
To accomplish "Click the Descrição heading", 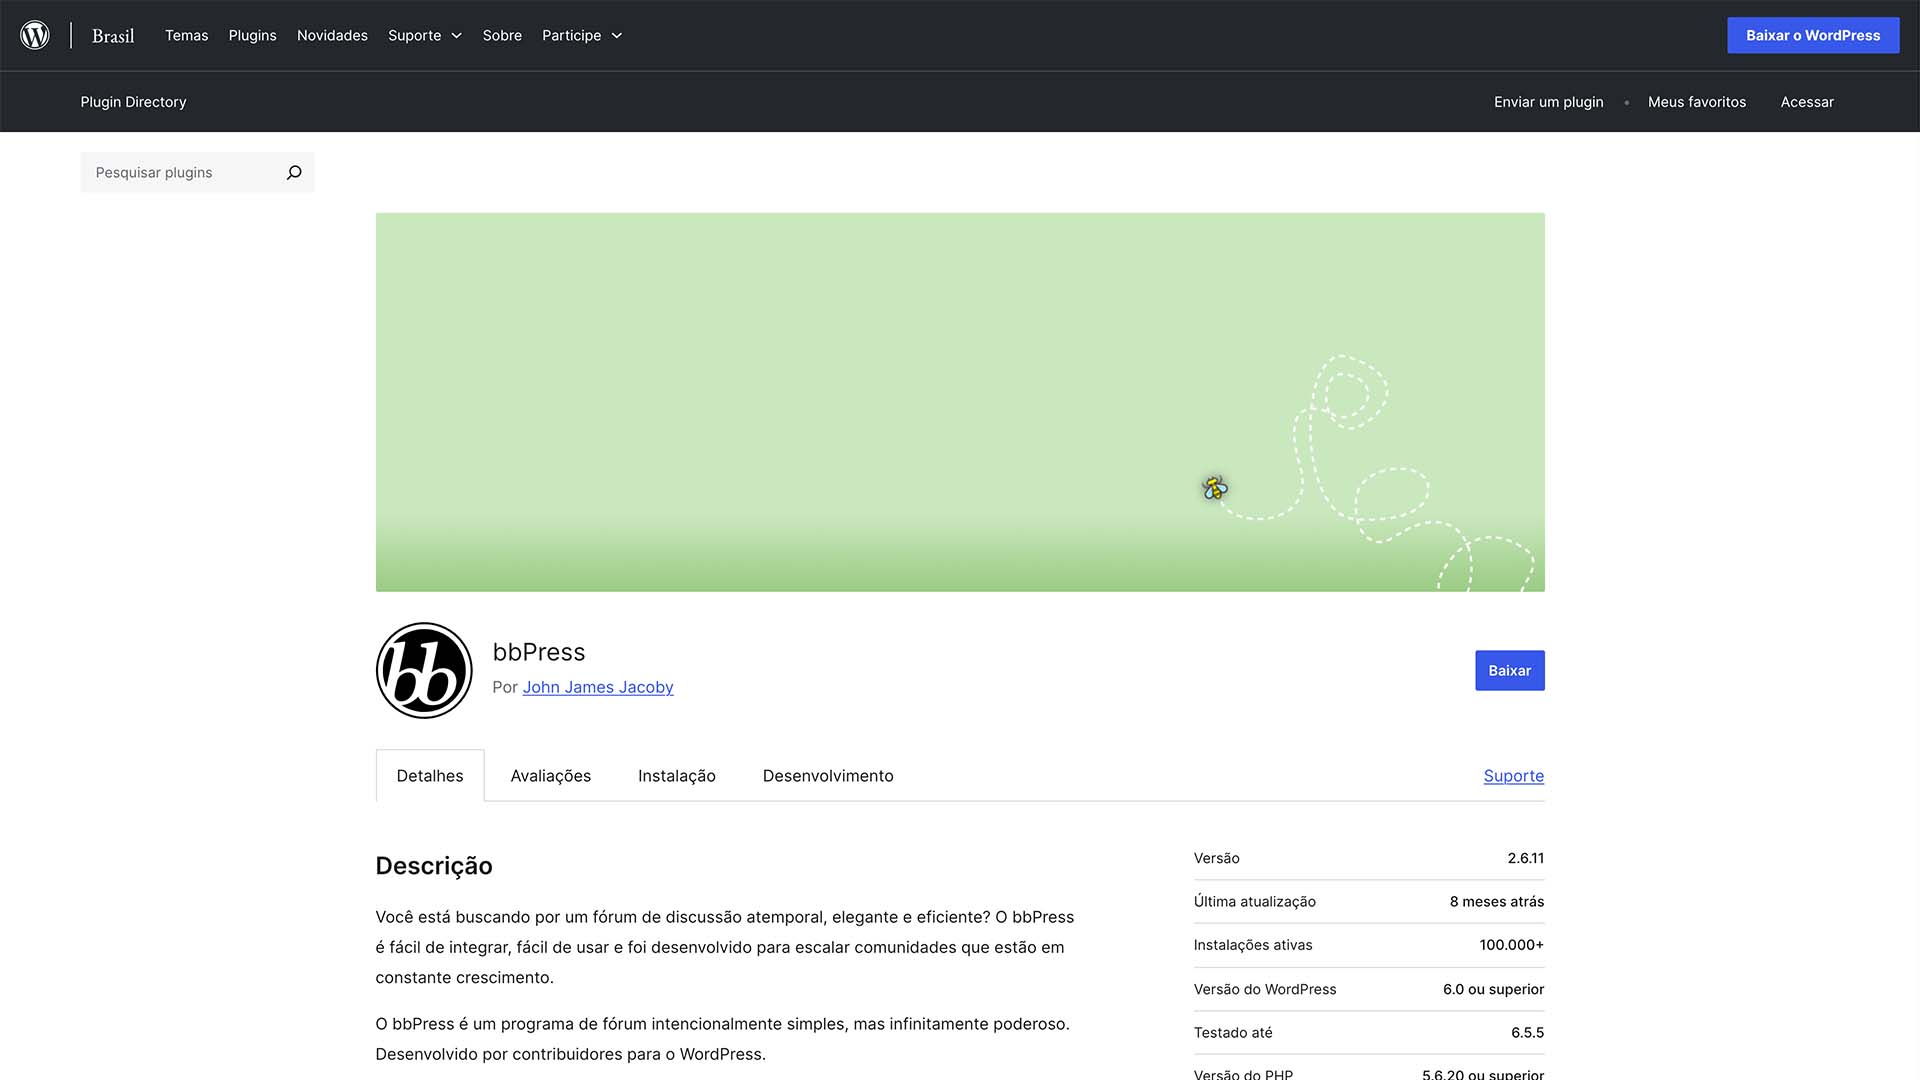I will (434, 866).
